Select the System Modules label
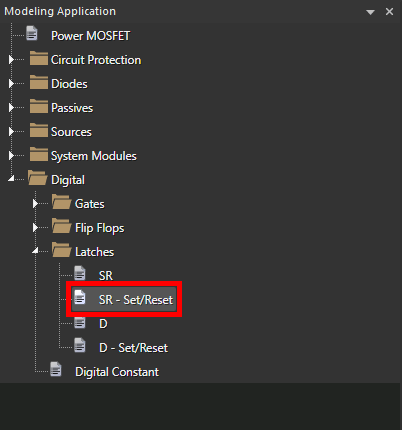The height and width of the screenshot is (430, 402). tap(94, 156)
